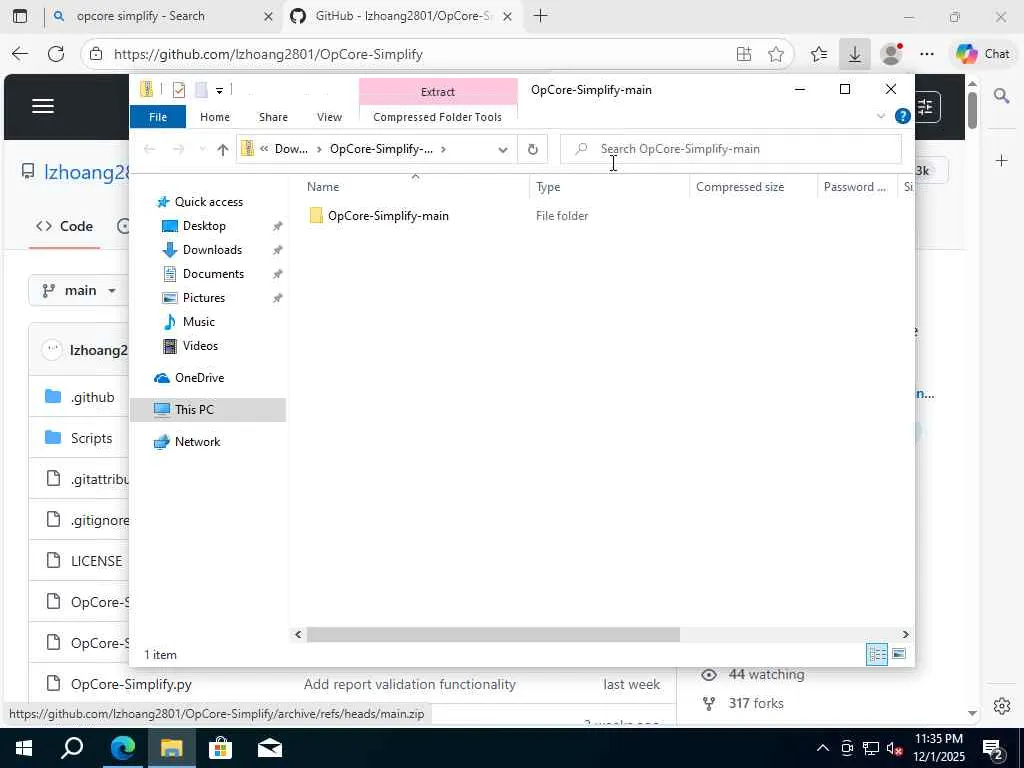Open Downloads in Quick access
This screenshot has height=768, width=1024.
212,250
